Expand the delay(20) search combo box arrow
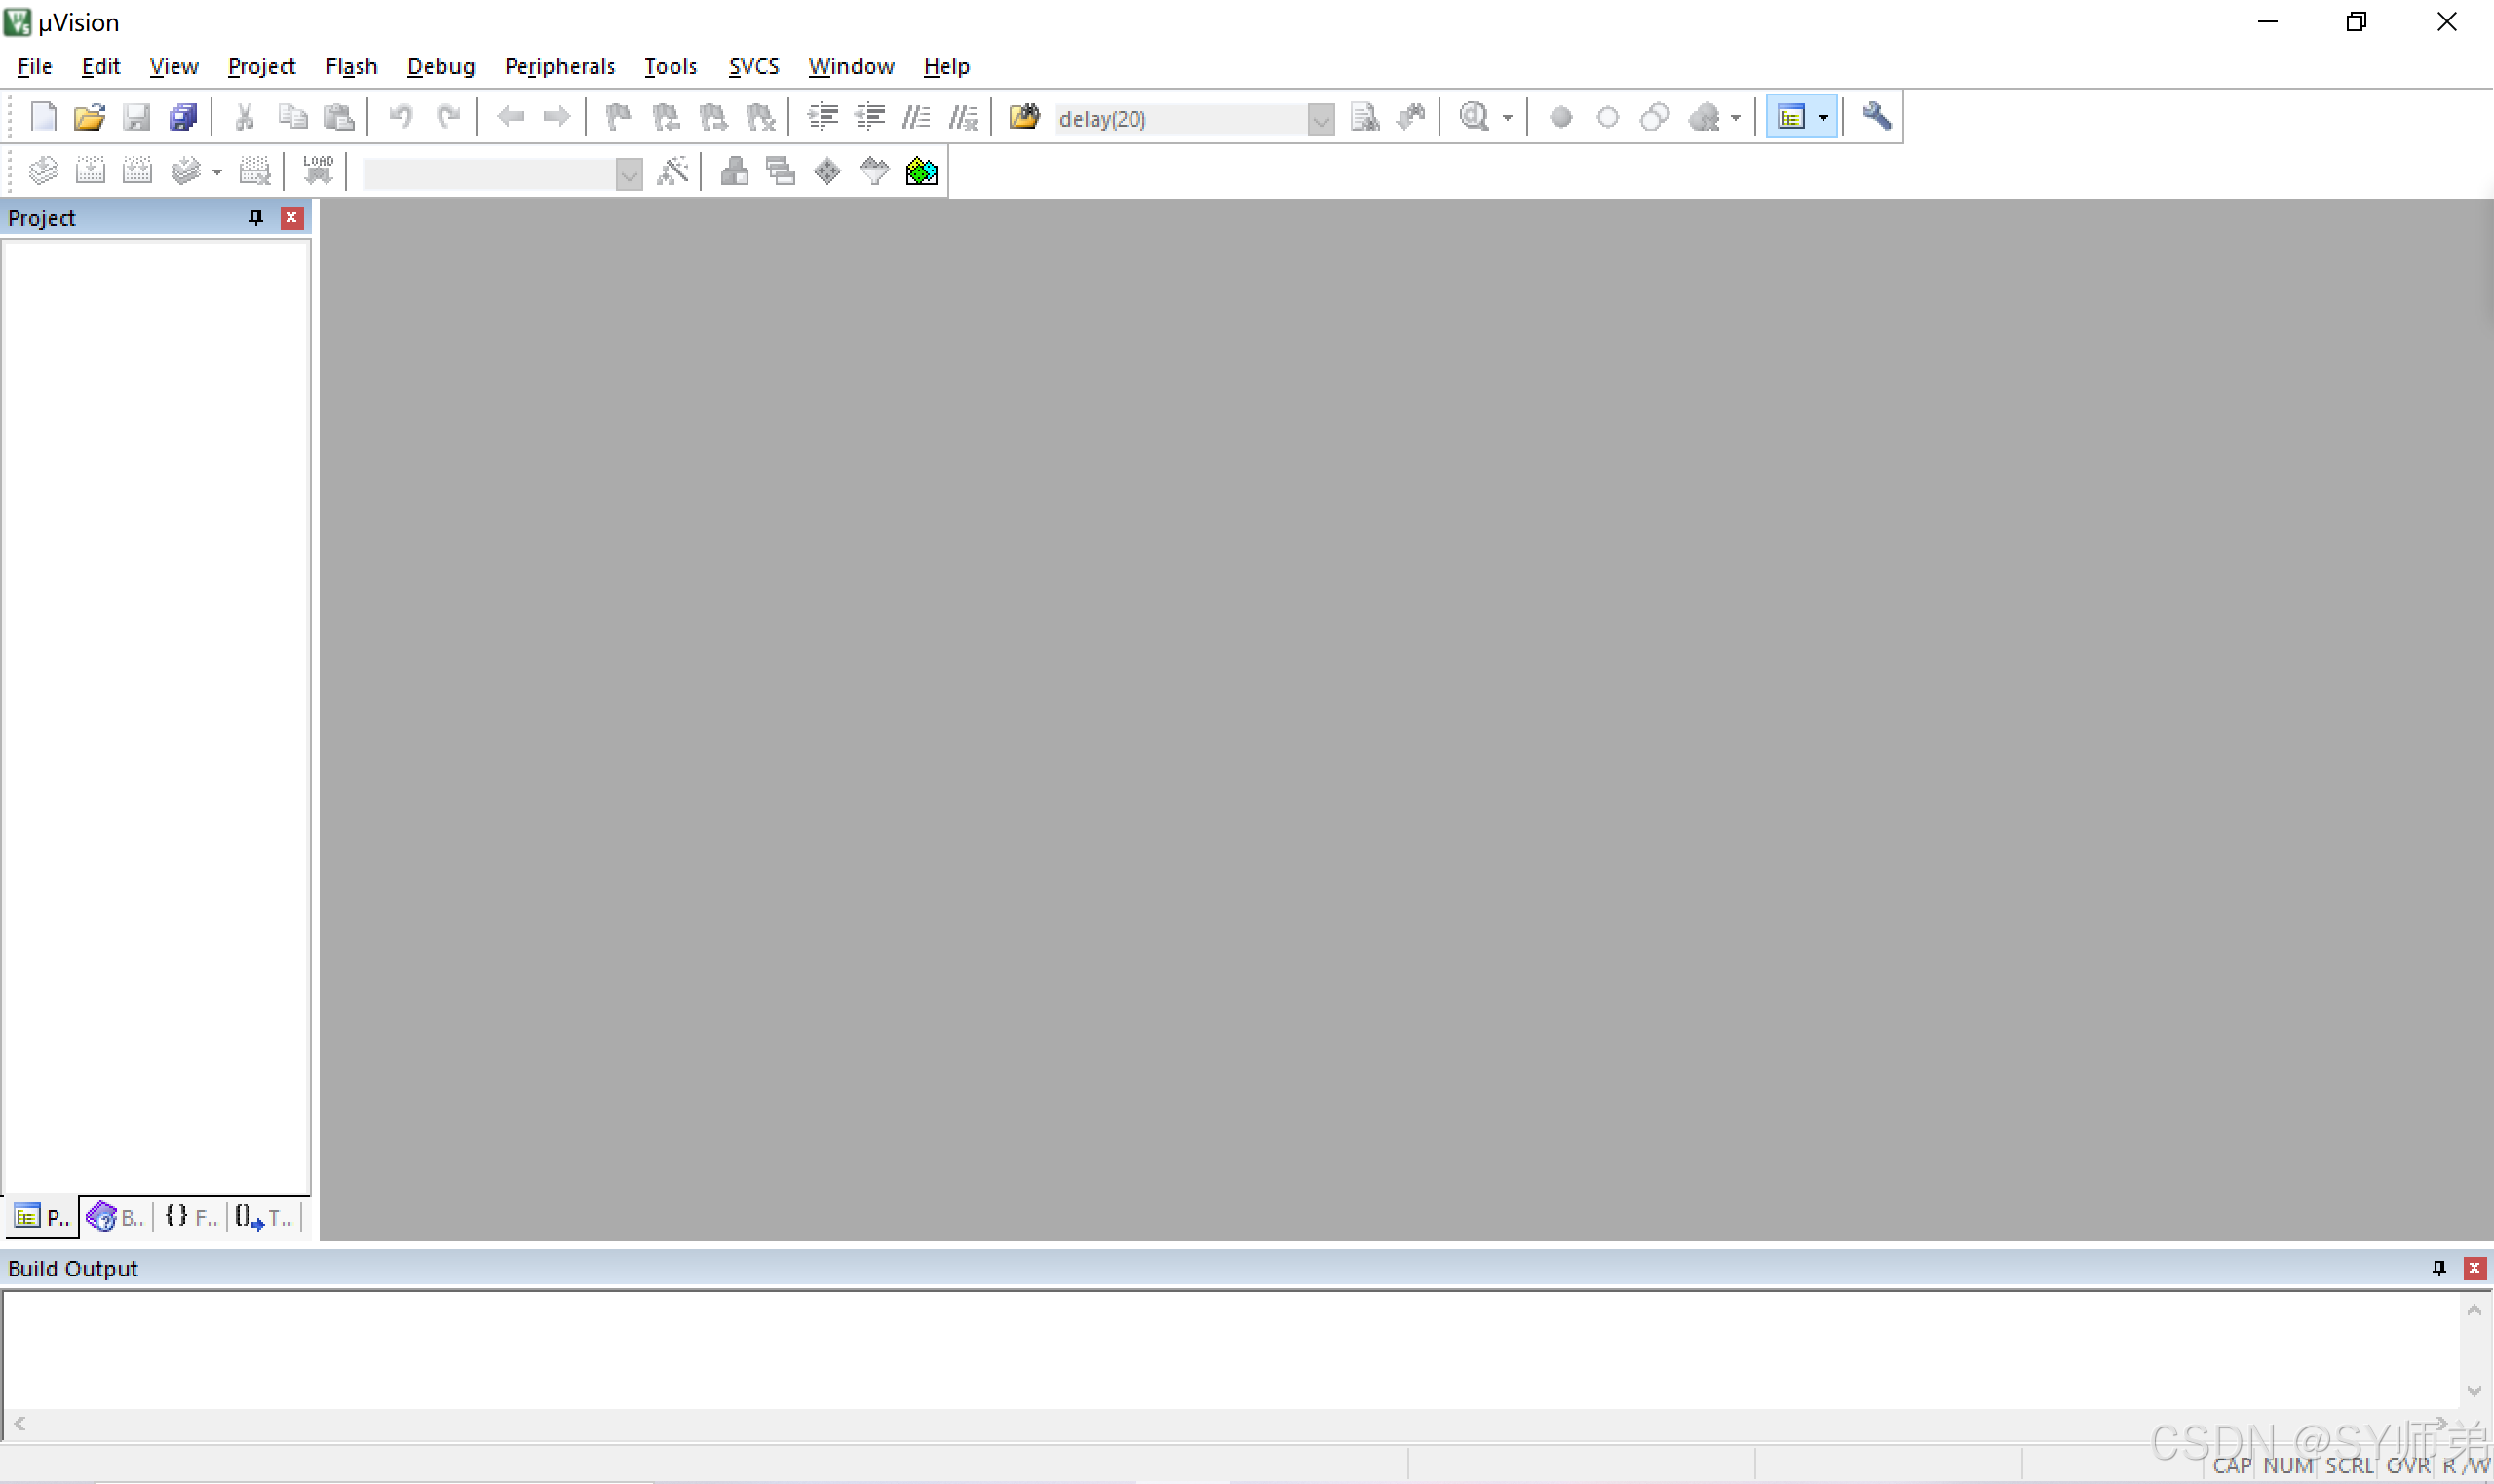2494x1484 pixels. [1321, 120]
